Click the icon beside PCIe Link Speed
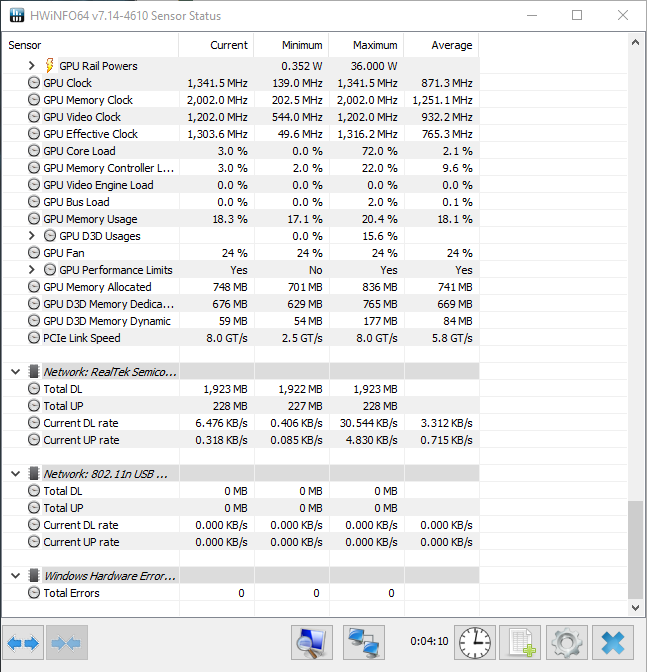 point(34,338)
